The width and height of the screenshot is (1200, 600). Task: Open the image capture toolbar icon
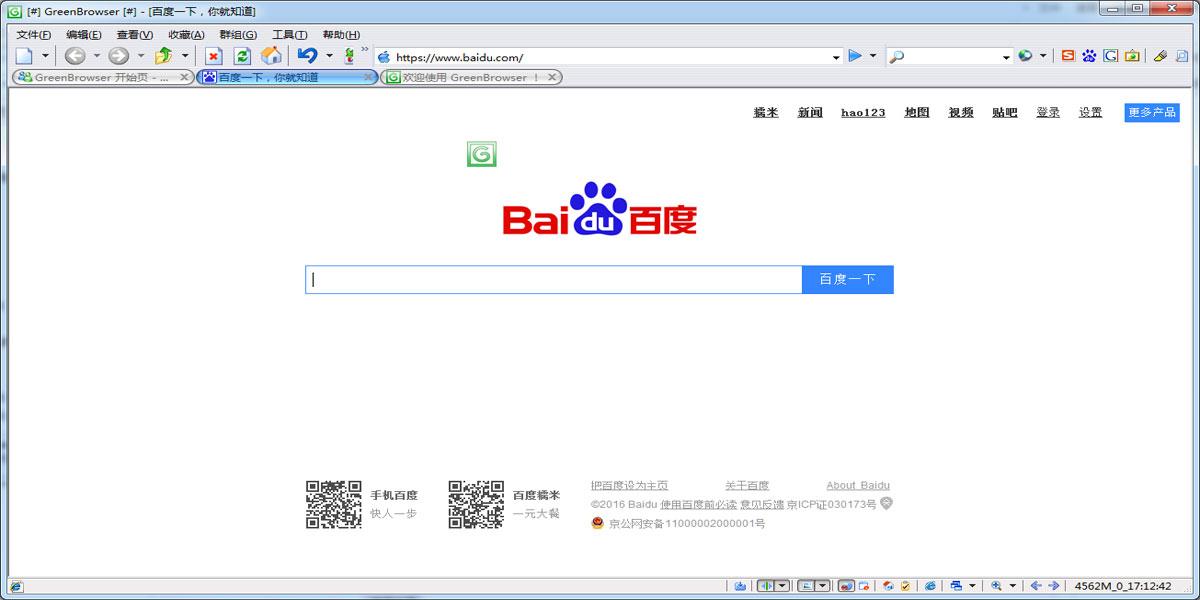pos(1131,55)
